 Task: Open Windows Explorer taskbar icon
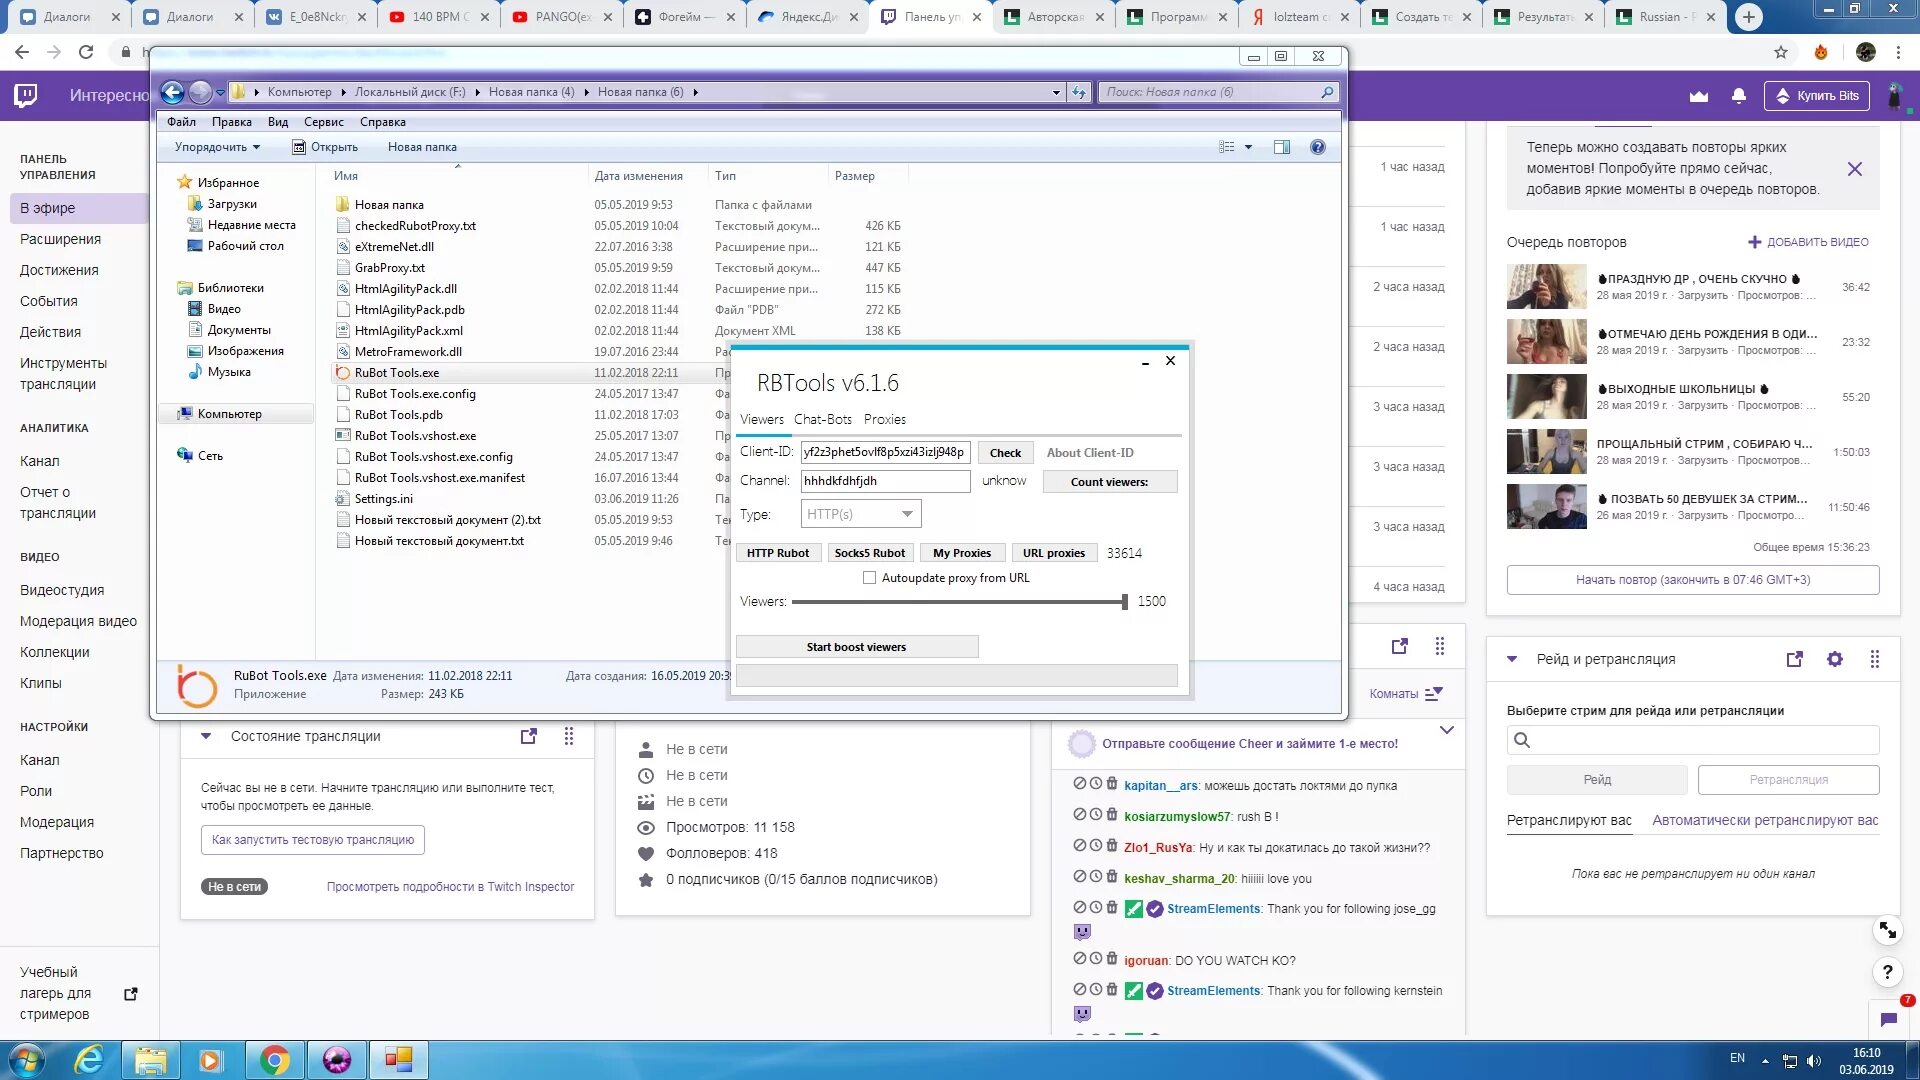[x=151, y=1059]
